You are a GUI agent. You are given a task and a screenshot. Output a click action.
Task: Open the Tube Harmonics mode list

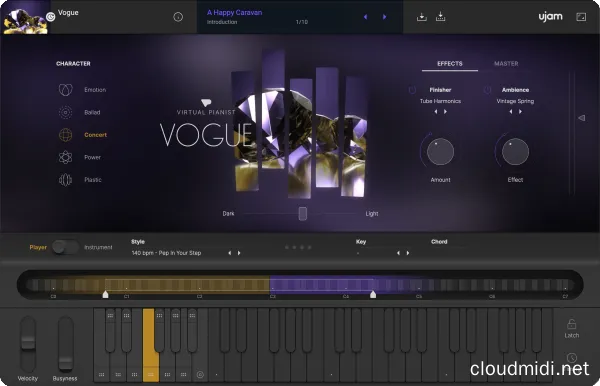coord(440,101)
